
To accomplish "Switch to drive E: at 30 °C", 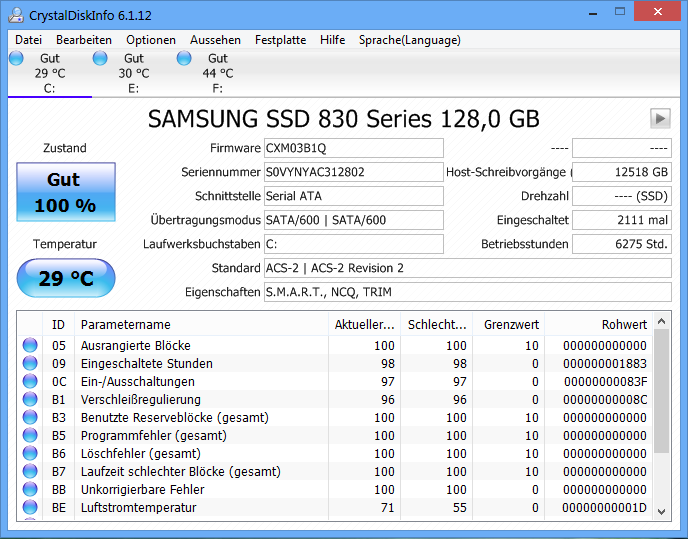I will click(x=134, y=73).
